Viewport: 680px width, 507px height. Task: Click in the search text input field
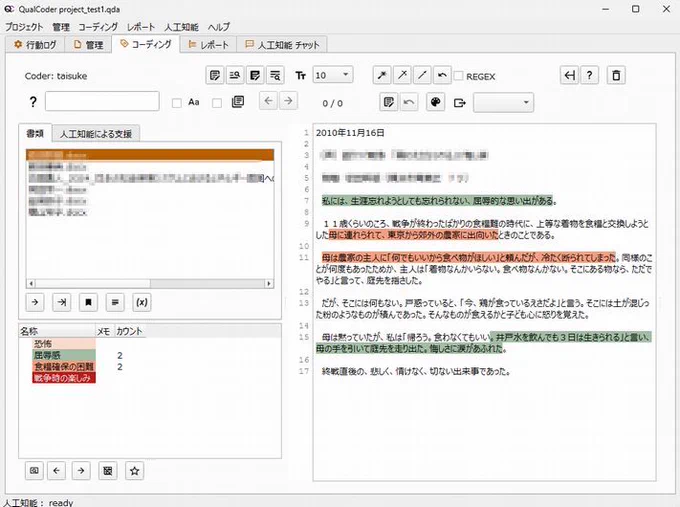102,101
